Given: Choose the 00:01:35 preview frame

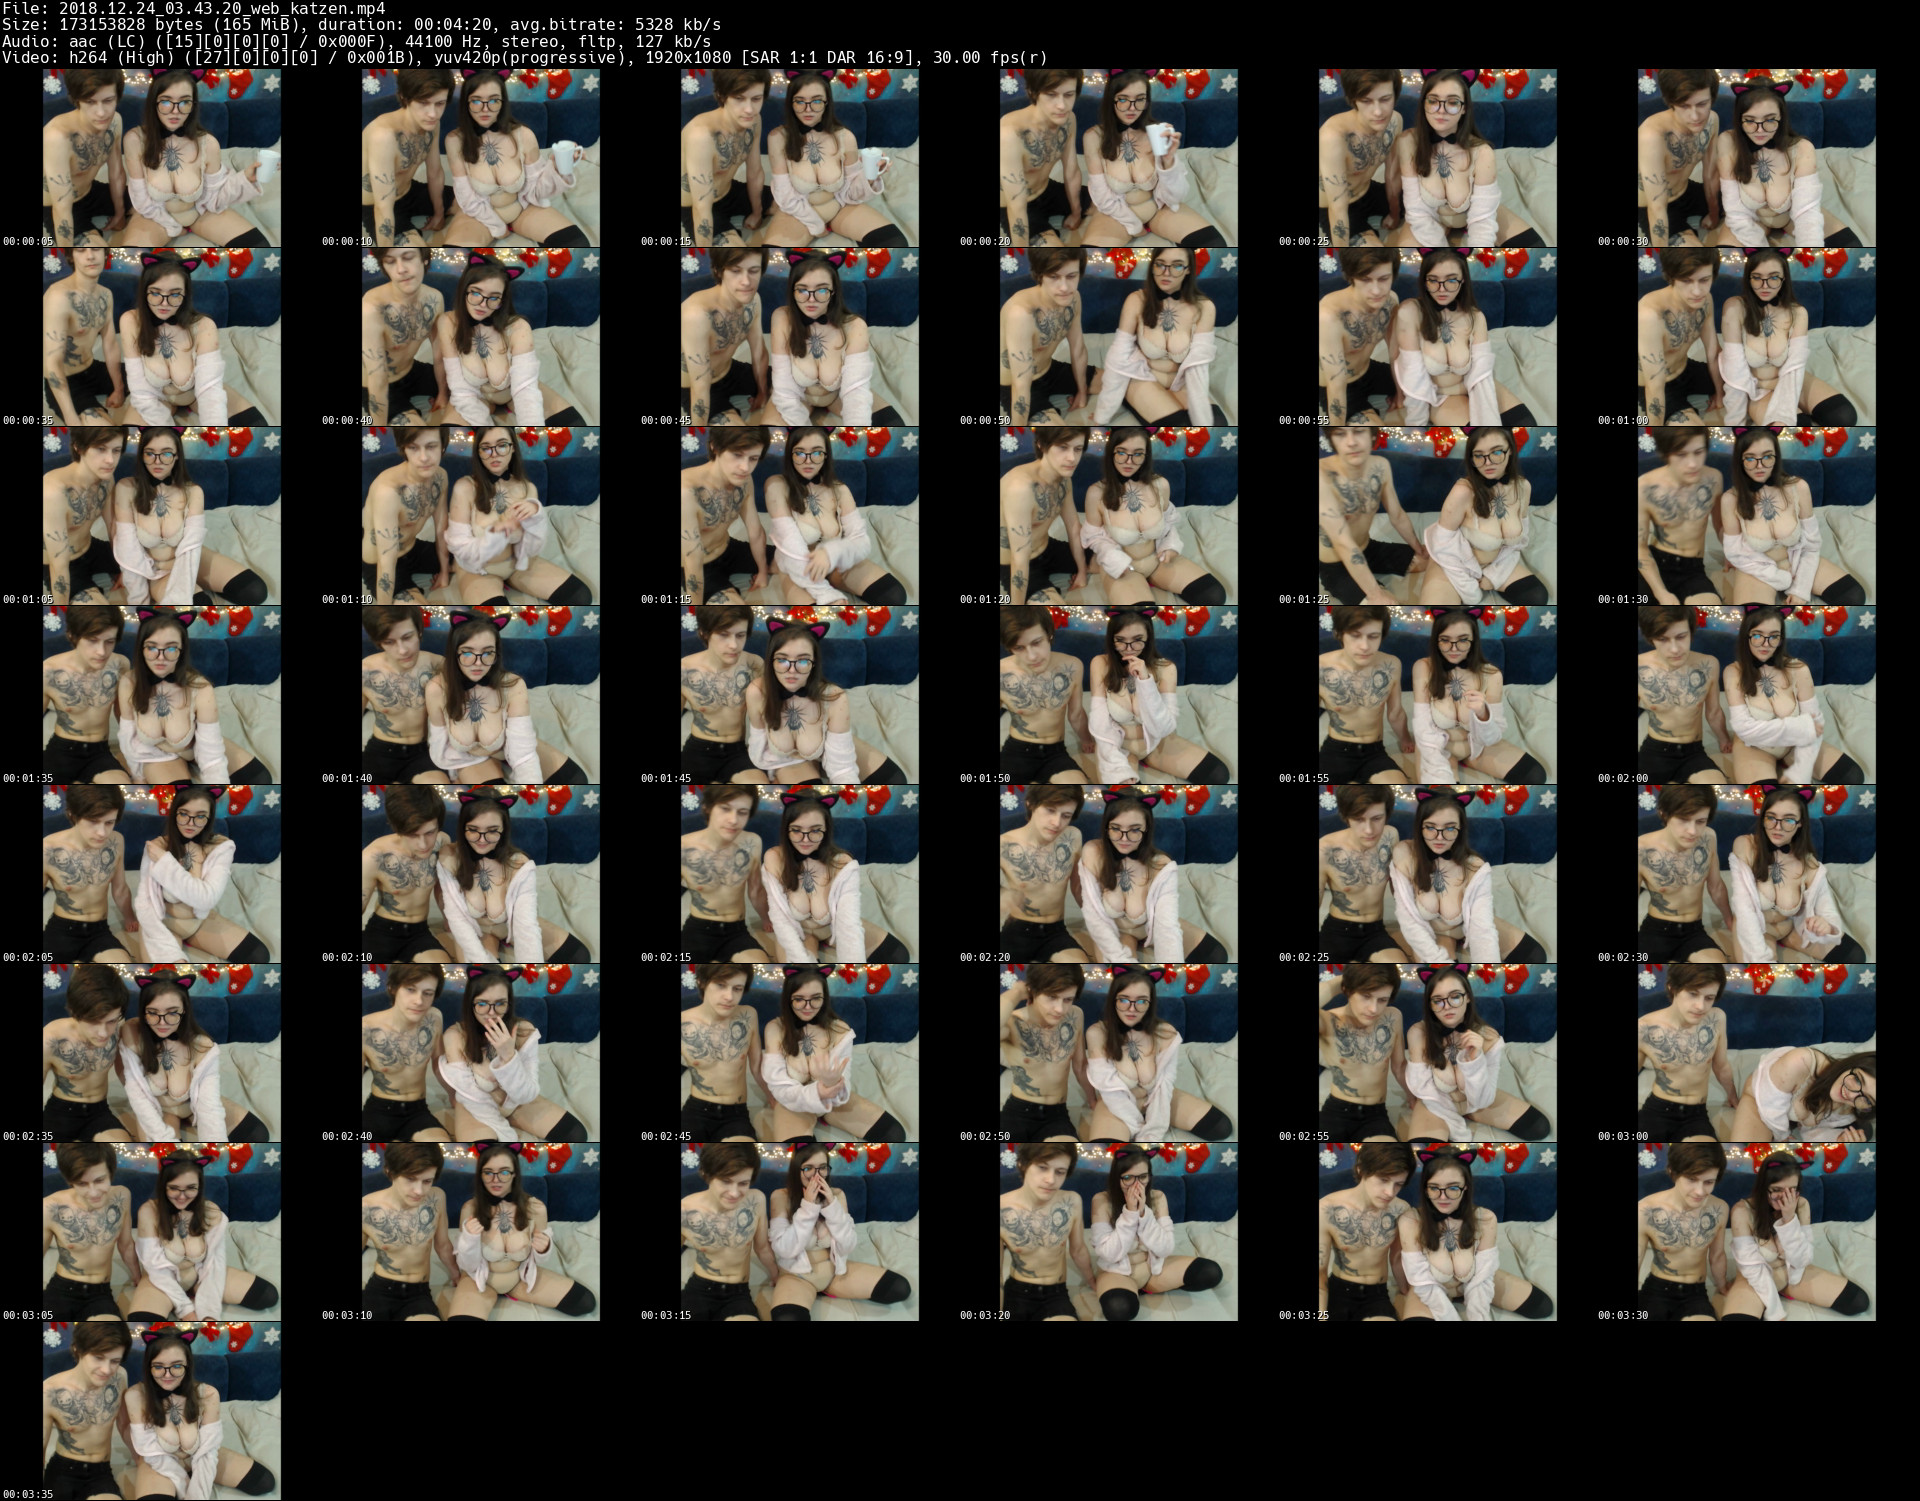Looking at the screenshot, I should click(x=162, y=695).
